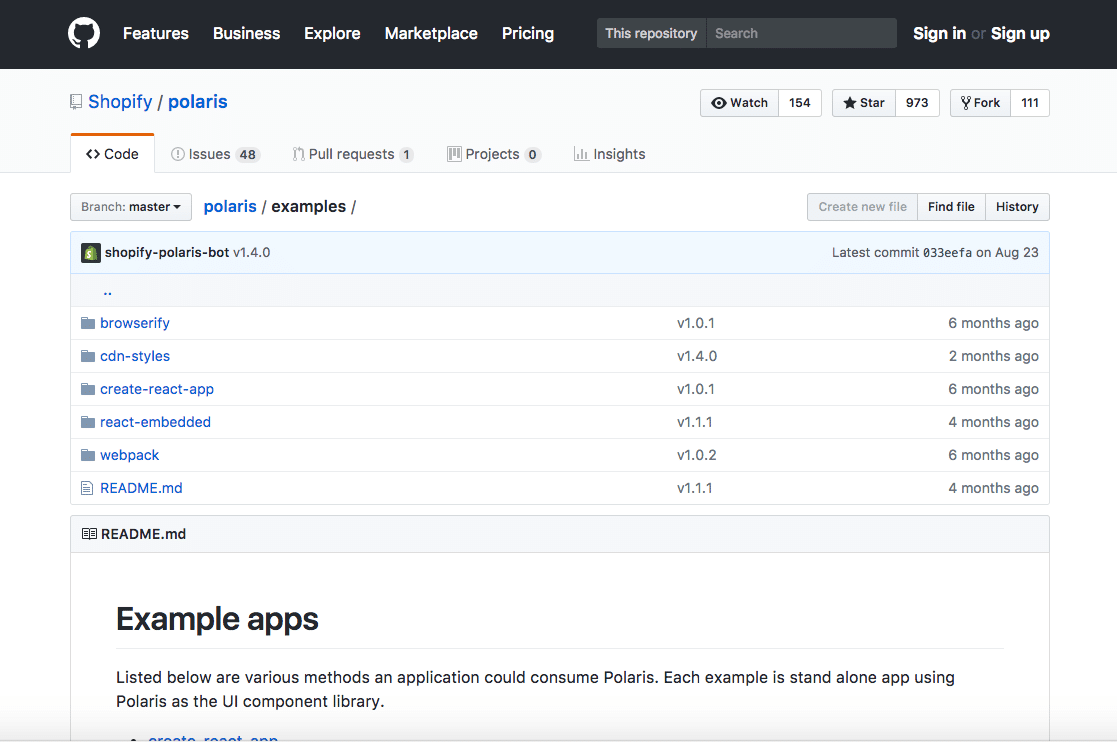Open the Insights tab
1117x742 pixels.
coord(610,154)
